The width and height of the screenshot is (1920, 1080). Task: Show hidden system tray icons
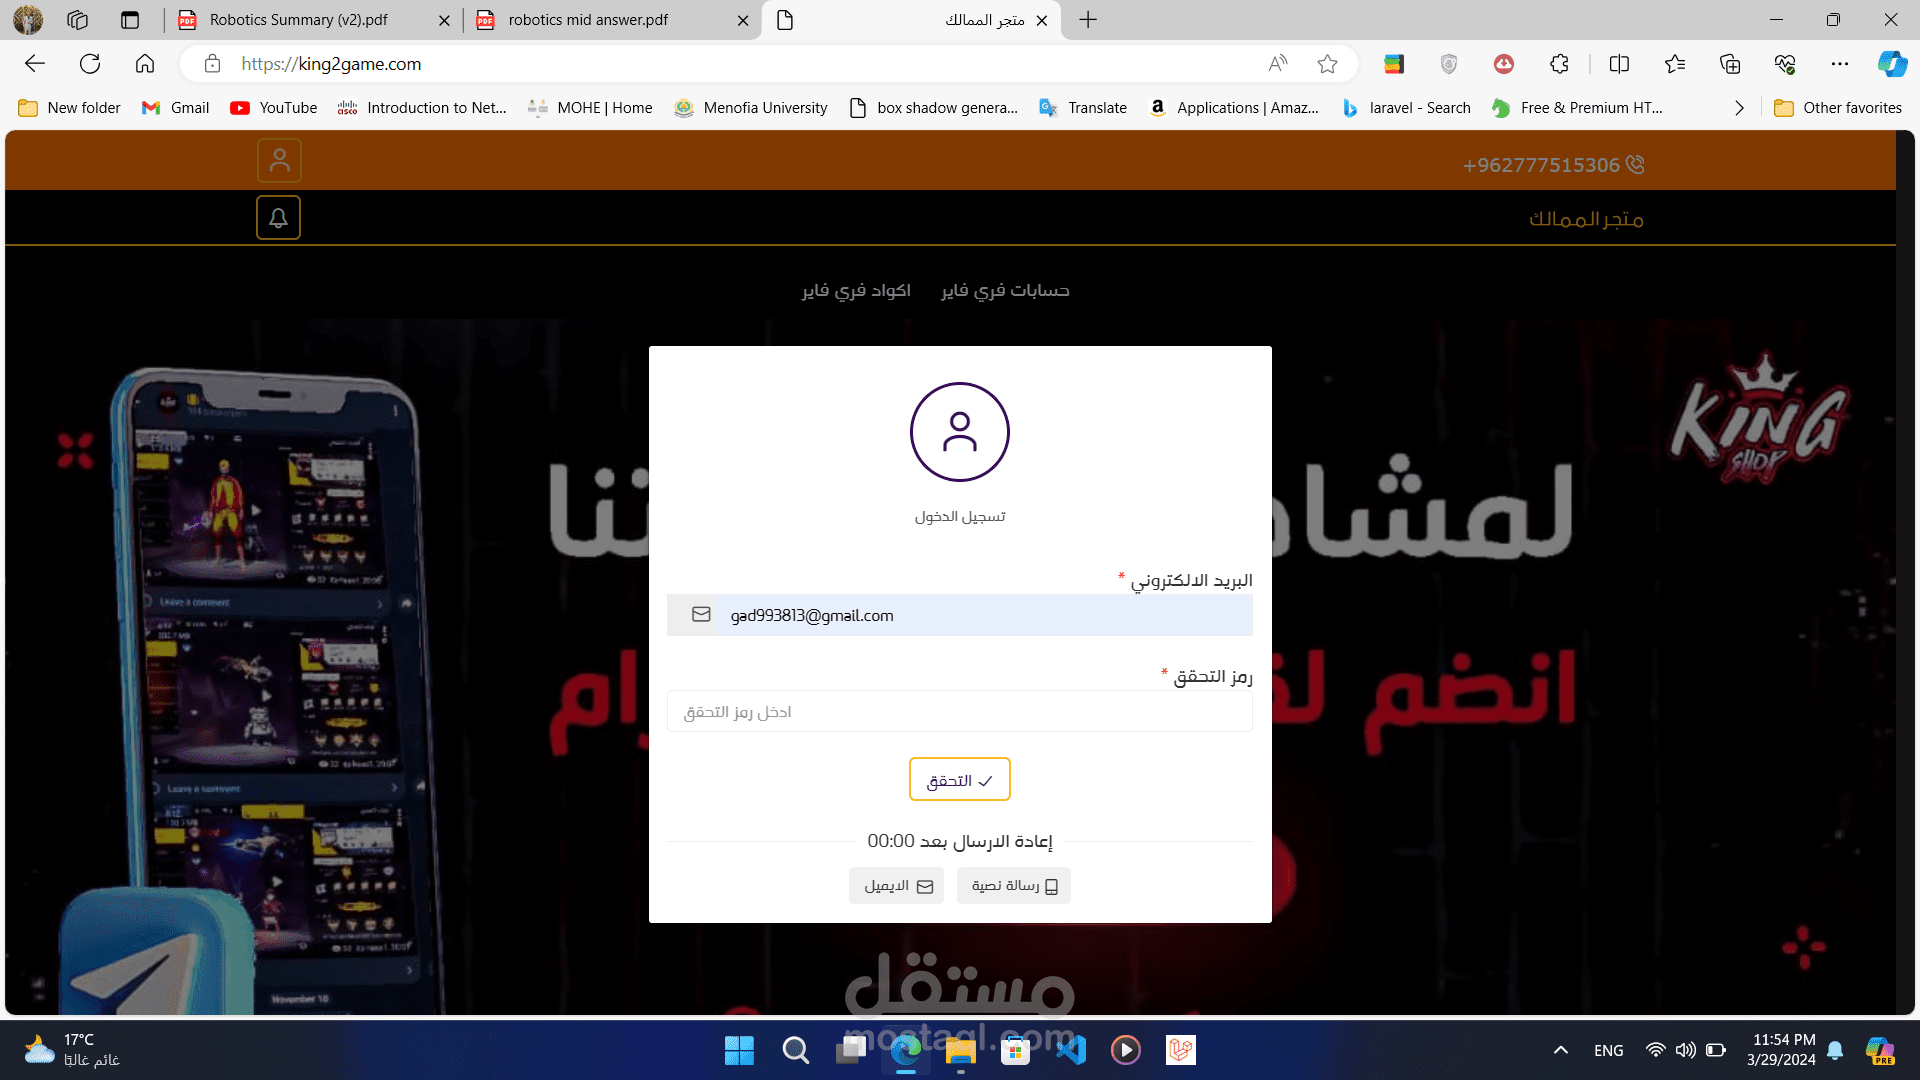(1560, 1050)
